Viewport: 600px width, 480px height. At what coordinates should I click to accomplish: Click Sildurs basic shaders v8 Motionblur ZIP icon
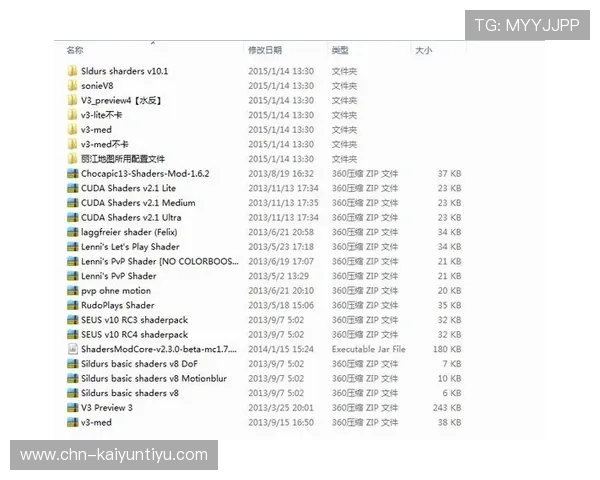click(x=73, y=378)
